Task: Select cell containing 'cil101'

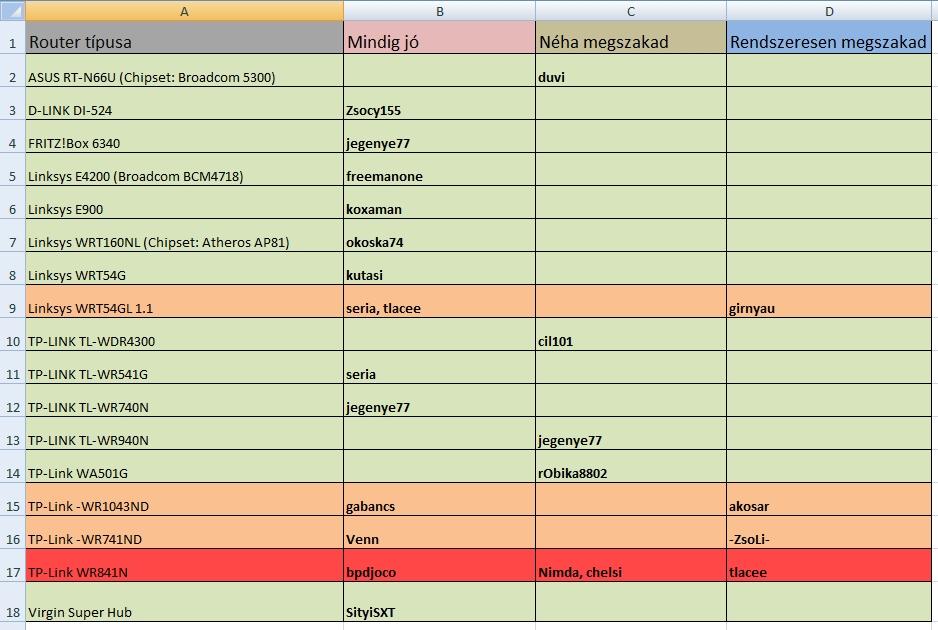Action: point(631,334)
